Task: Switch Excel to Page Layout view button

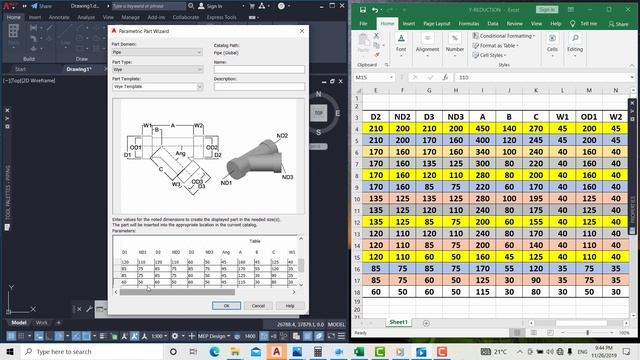Action: tap(533, 333)
